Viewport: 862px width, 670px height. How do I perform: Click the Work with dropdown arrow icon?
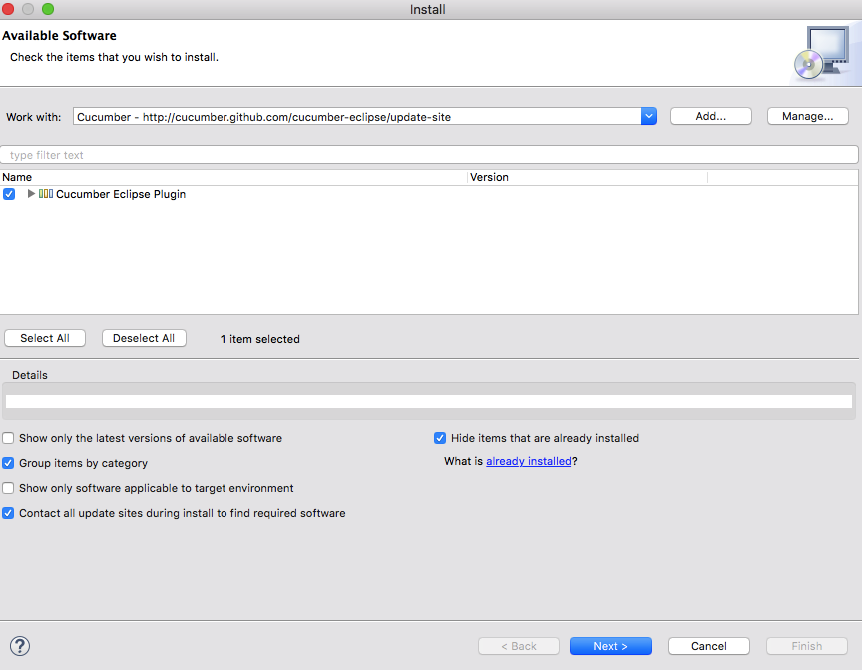[648, 115]
